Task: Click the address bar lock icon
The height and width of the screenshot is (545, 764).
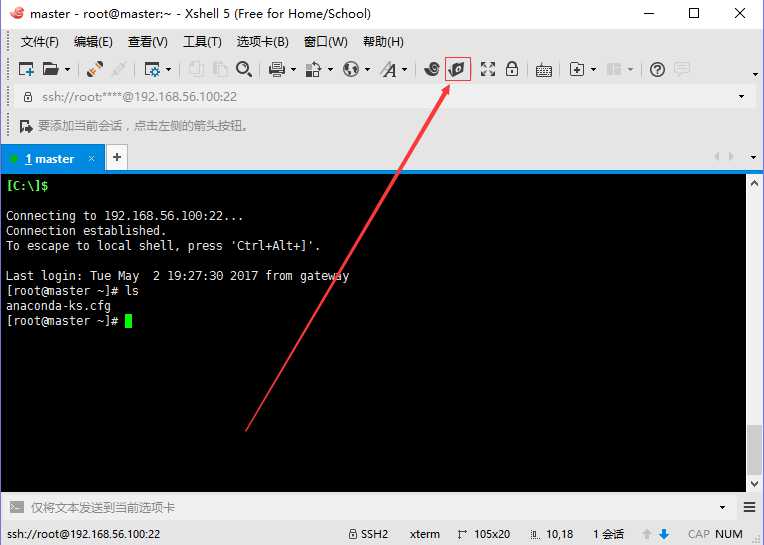Action: click(x=28, y=97)
